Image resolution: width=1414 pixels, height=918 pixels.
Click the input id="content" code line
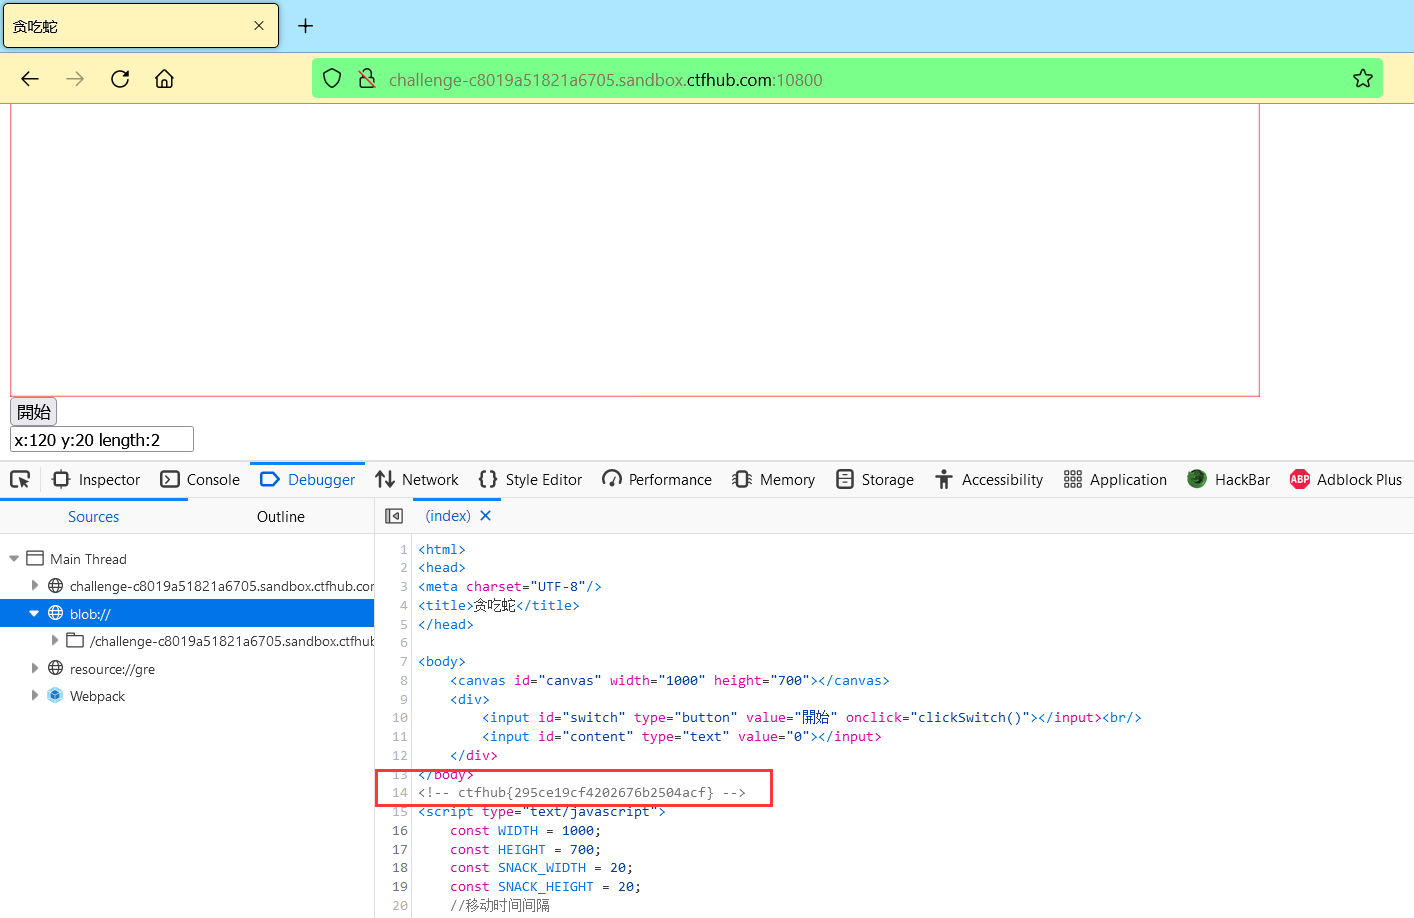pyautogui.click(x=682, y=737)
